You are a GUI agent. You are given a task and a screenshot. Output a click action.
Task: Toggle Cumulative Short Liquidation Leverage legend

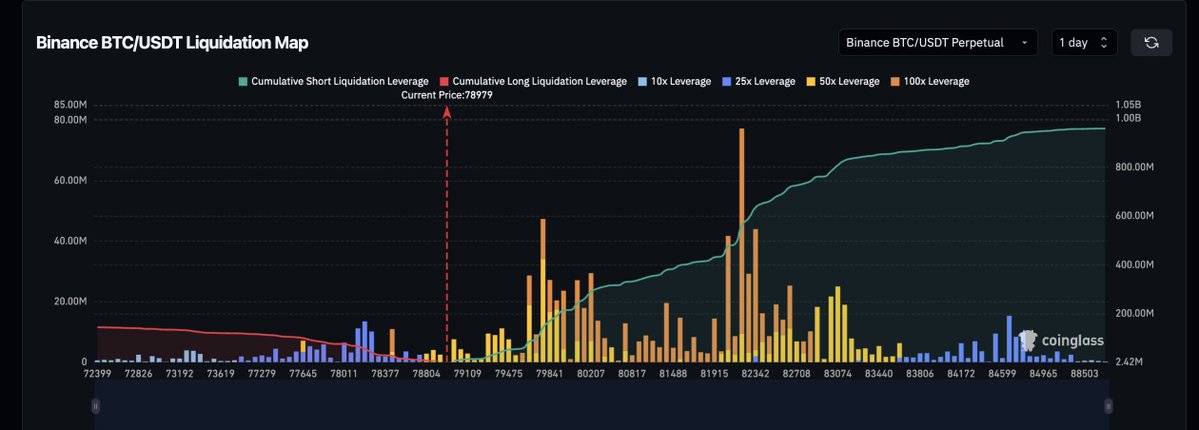333,81
